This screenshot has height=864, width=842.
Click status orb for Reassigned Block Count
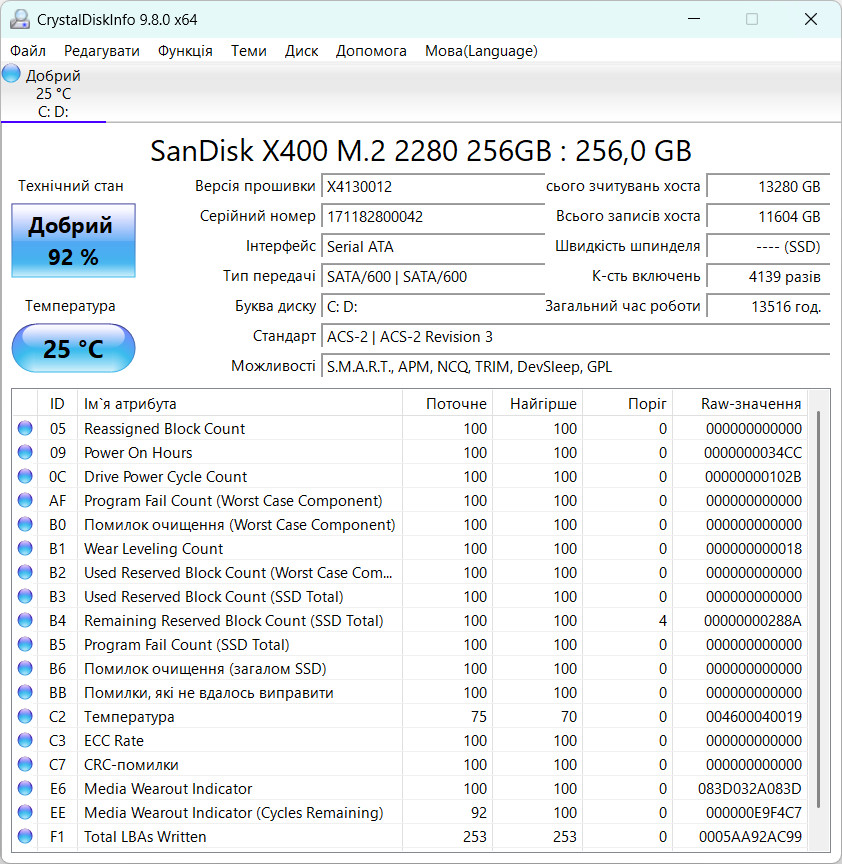(x=25, y=428)
